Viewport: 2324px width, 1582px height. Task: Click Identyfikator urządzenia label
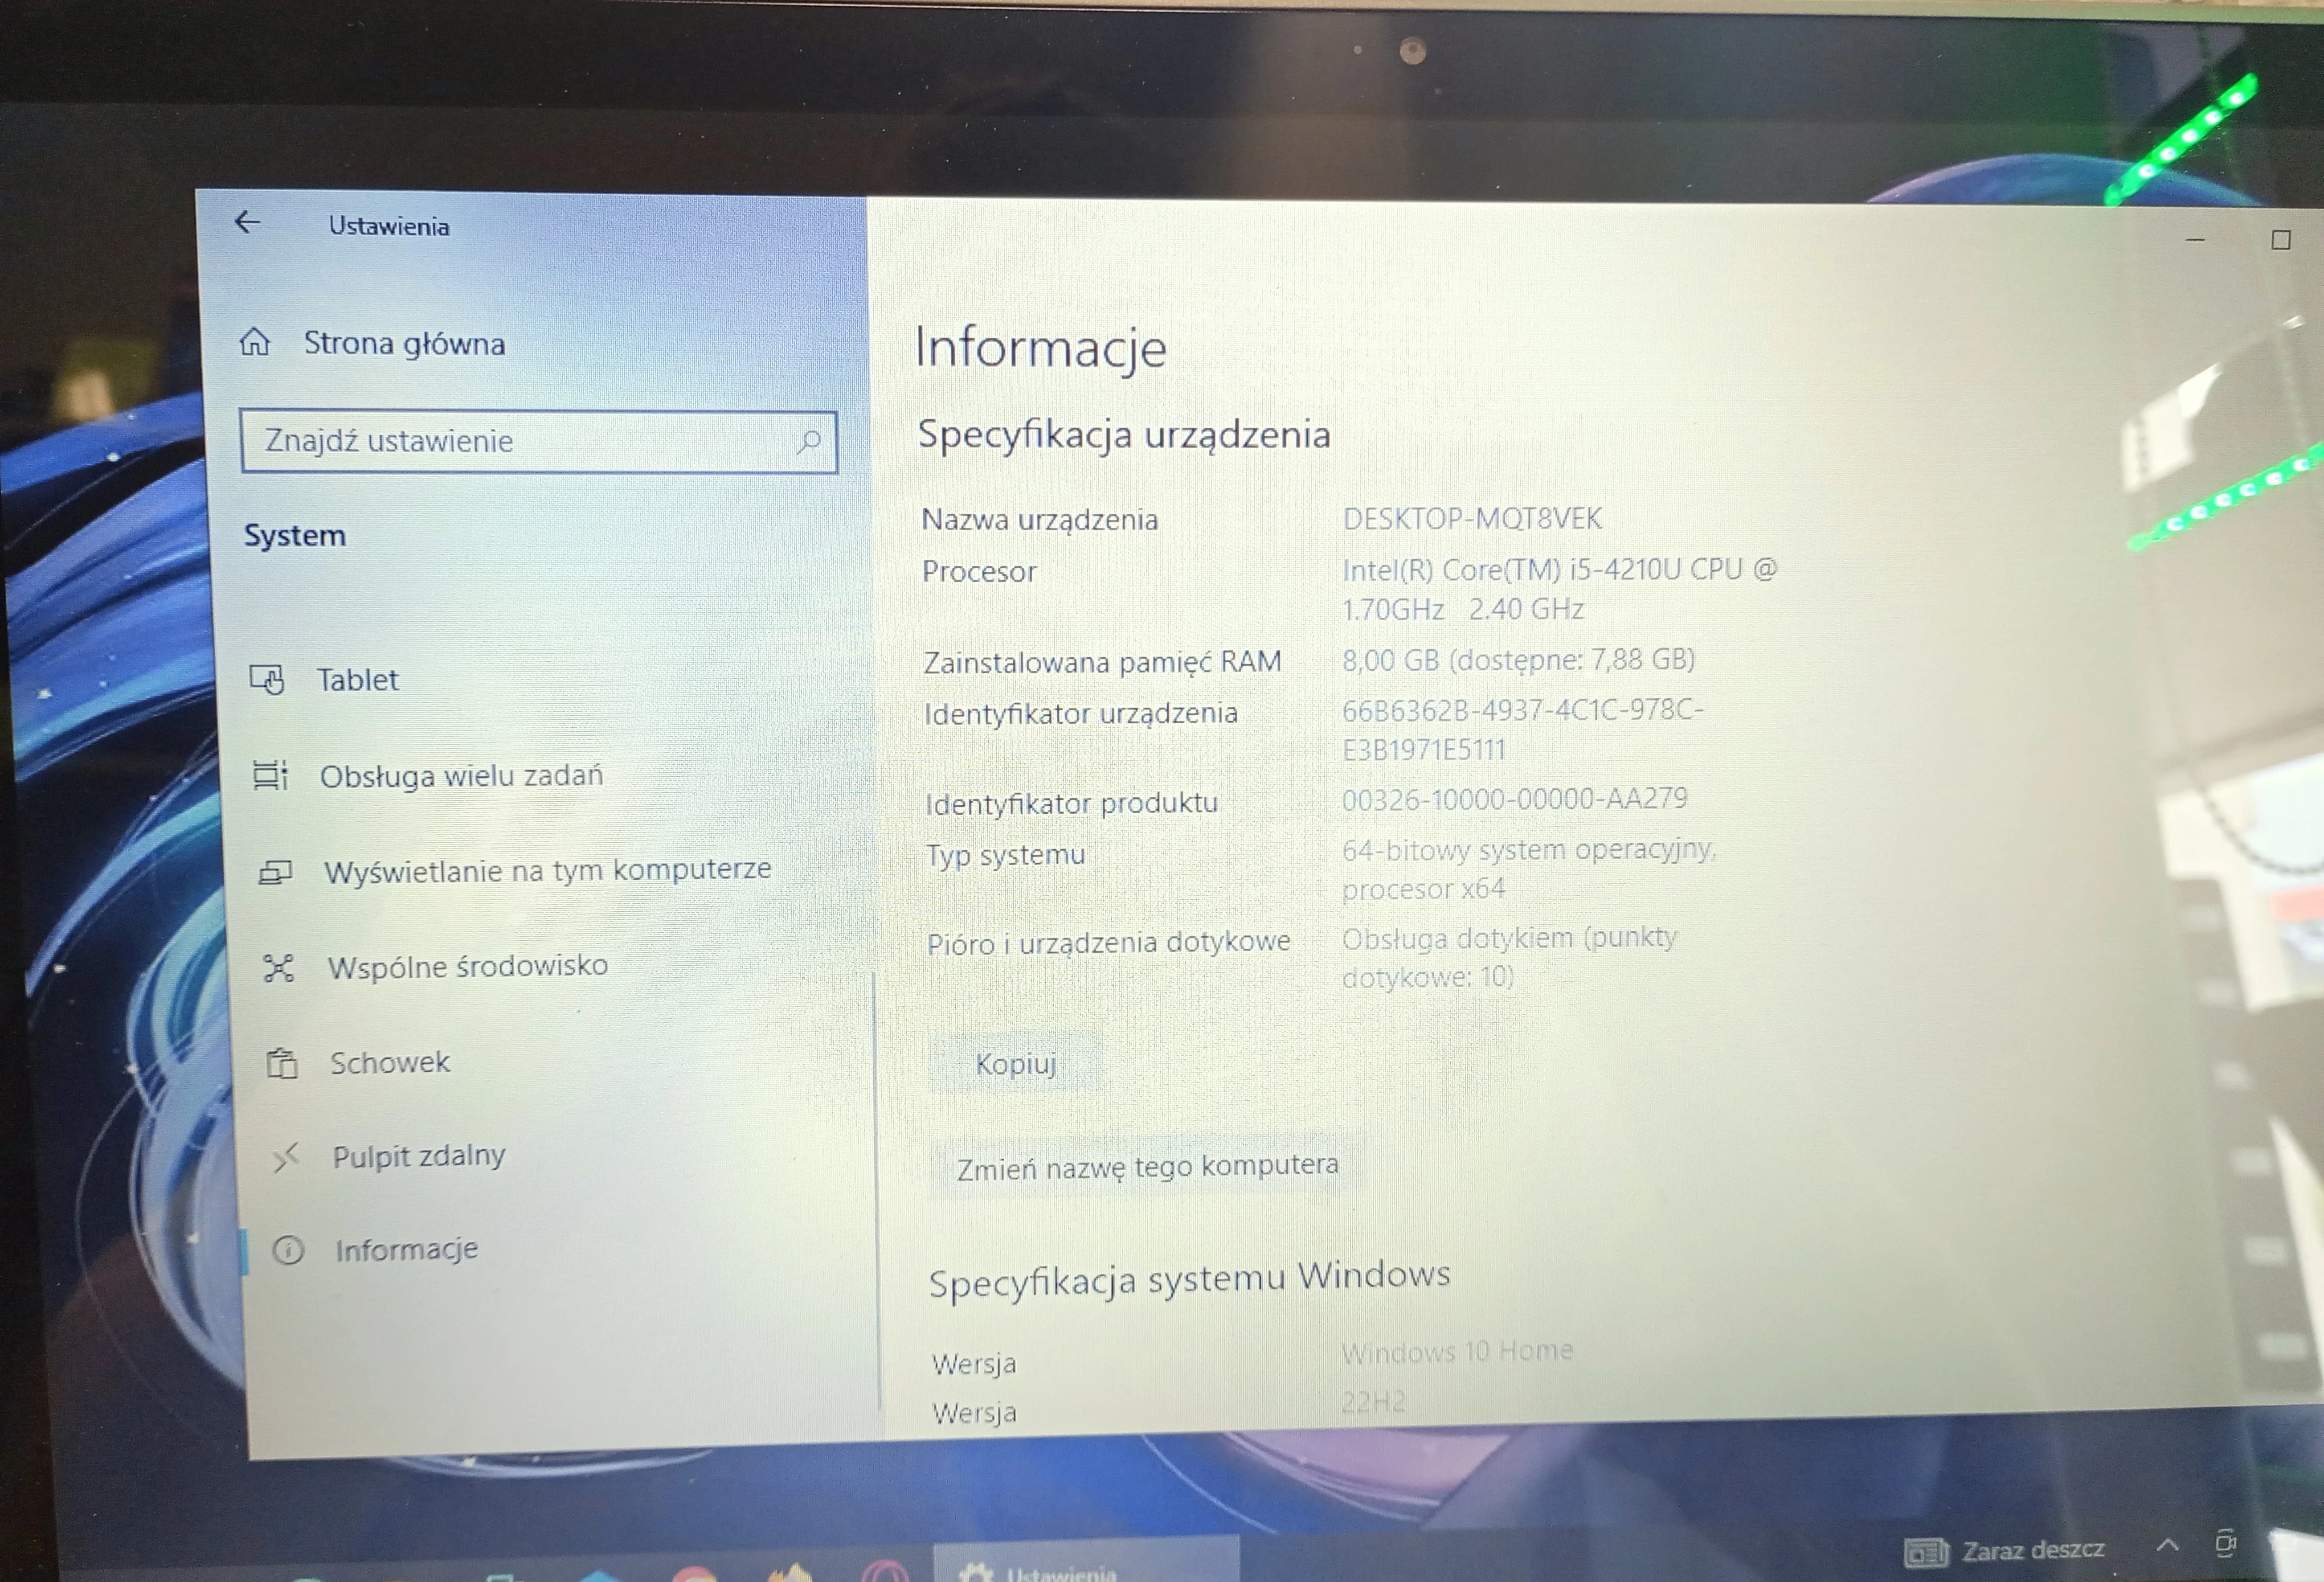pyautogui.click(x=1081, y=713)
